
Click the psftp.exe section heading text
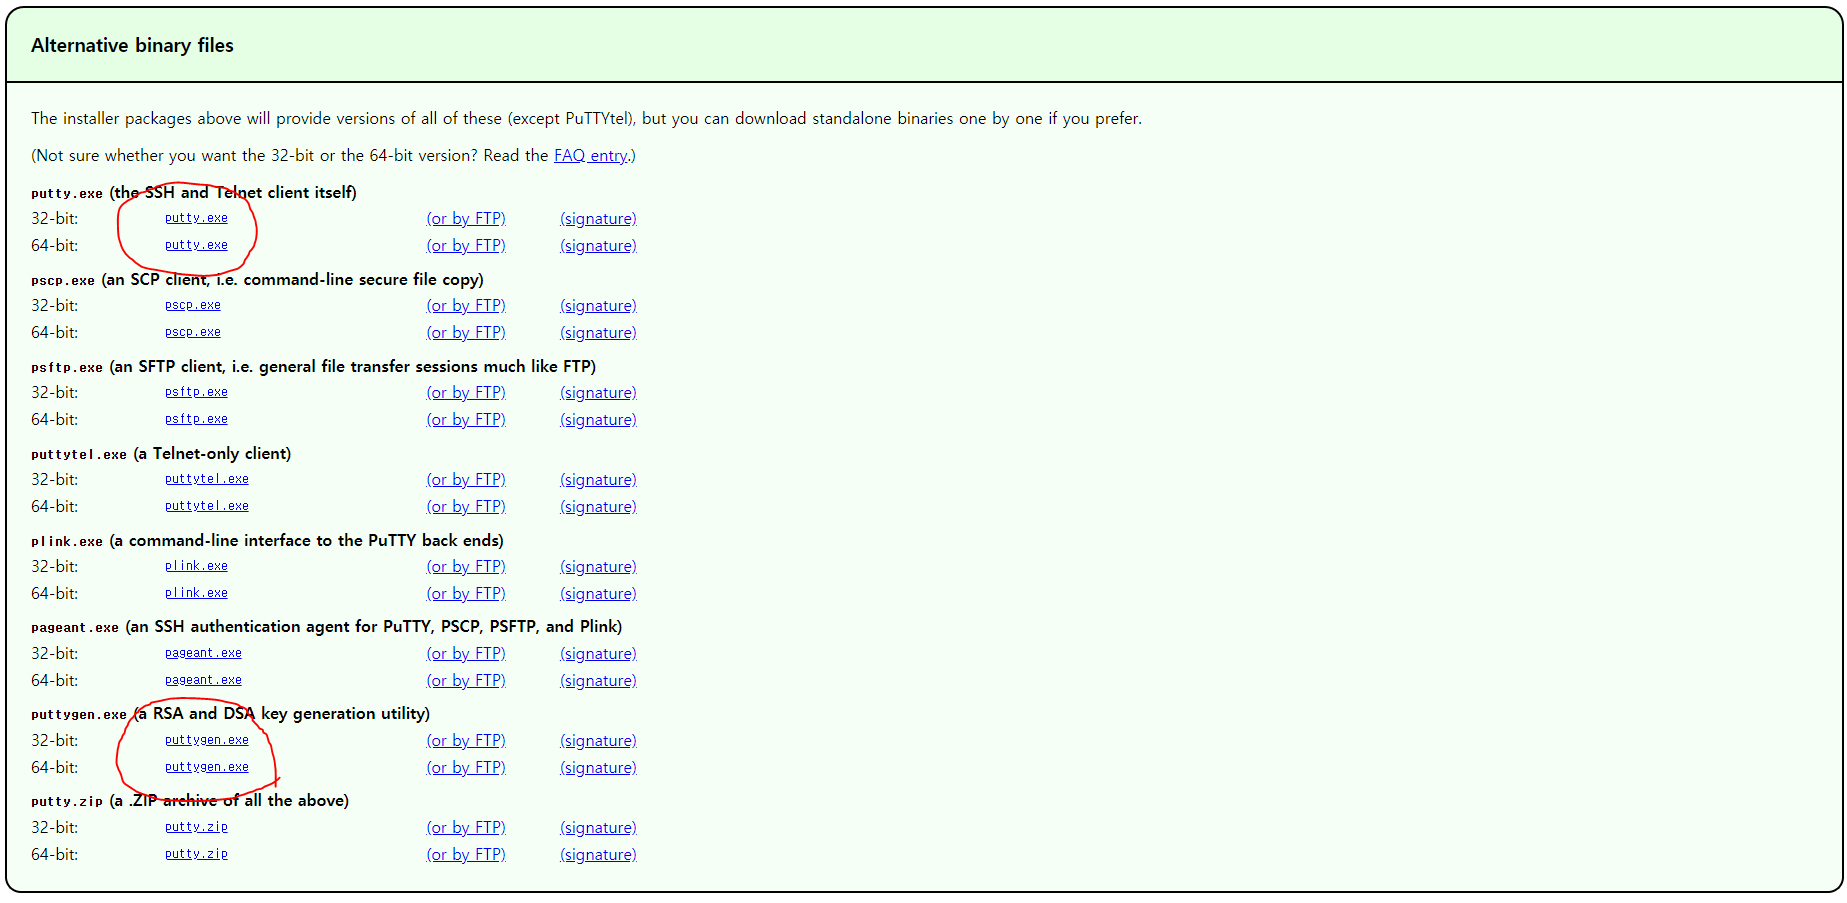[313, 367]
